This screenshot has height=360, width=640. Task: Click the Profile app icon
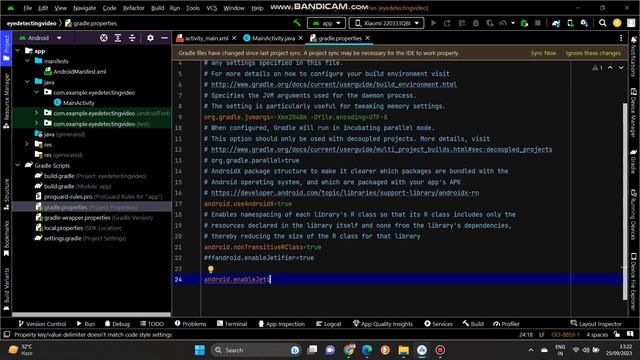pos(503,23)
